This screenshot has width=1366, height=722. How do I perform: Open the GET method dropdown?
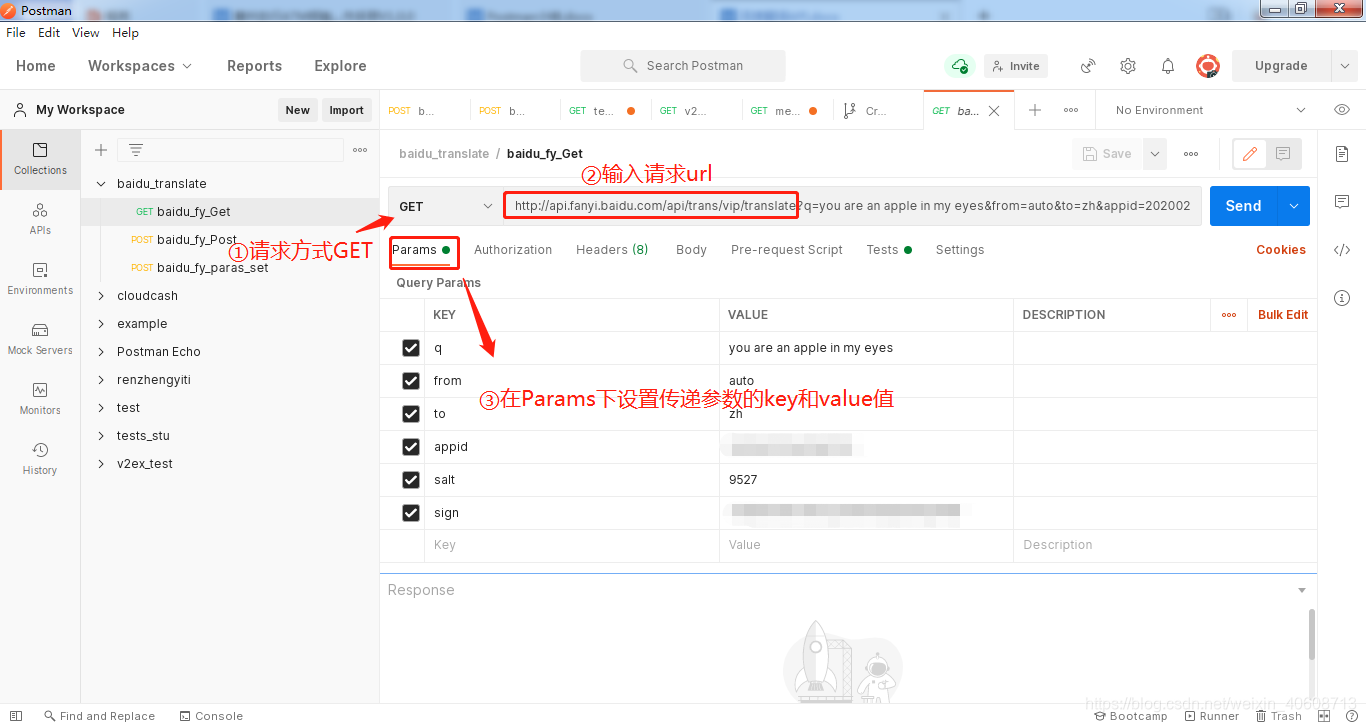[445, 206]
